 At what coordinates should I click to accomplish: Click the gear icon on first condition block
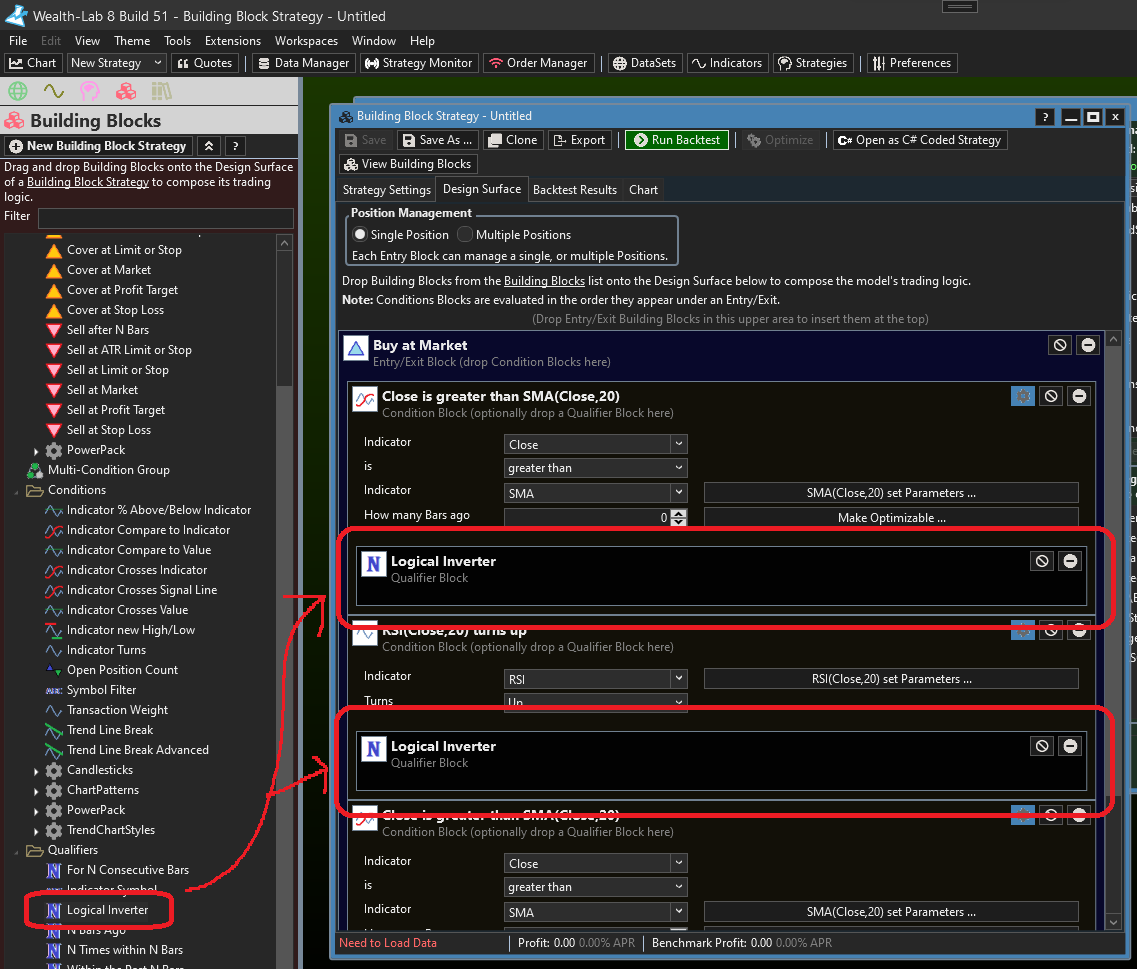[1022, 396]
